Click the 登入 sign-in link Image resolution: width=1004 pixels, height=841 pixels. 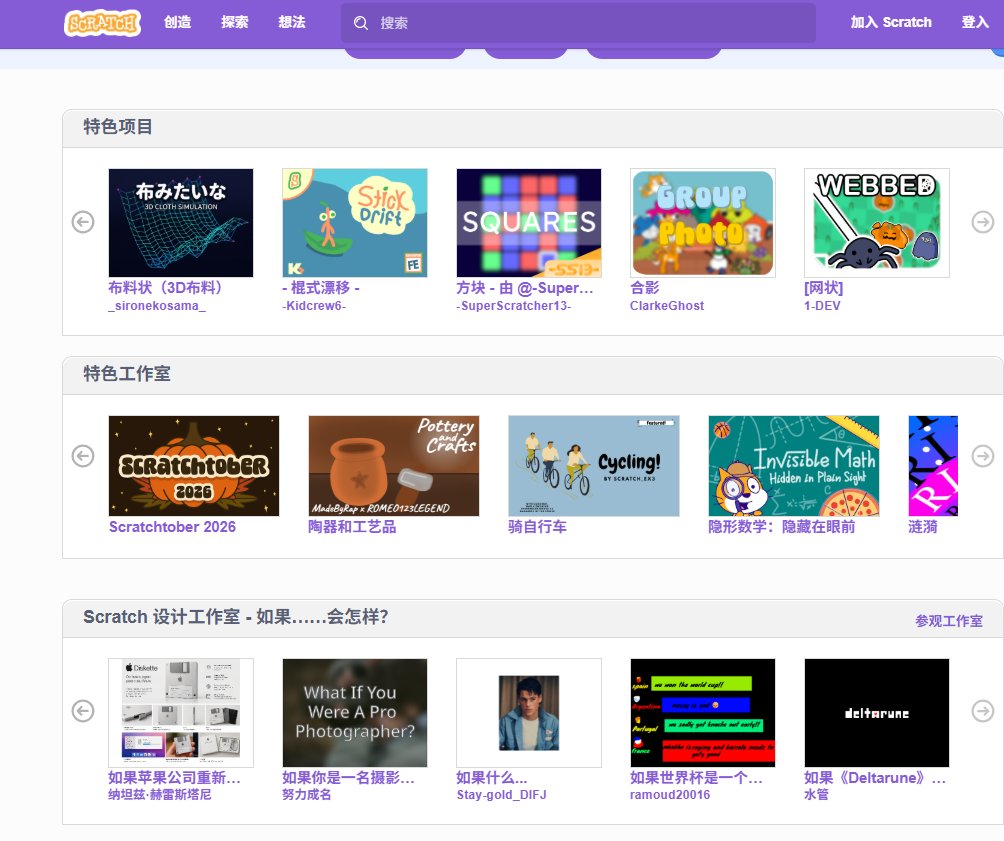point(975,22)
